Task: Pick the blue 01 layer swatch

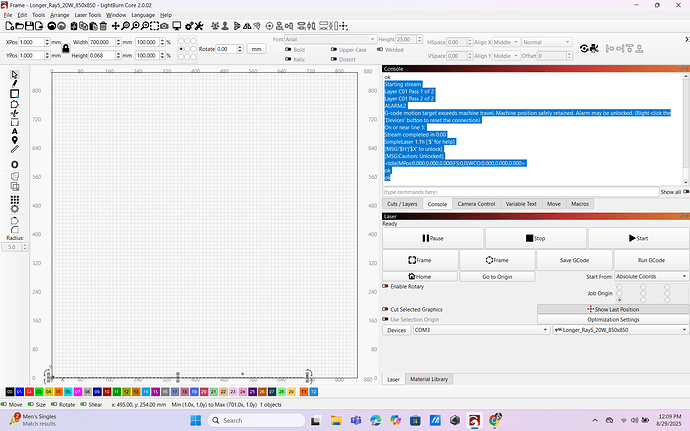Action: coord(19,391)
